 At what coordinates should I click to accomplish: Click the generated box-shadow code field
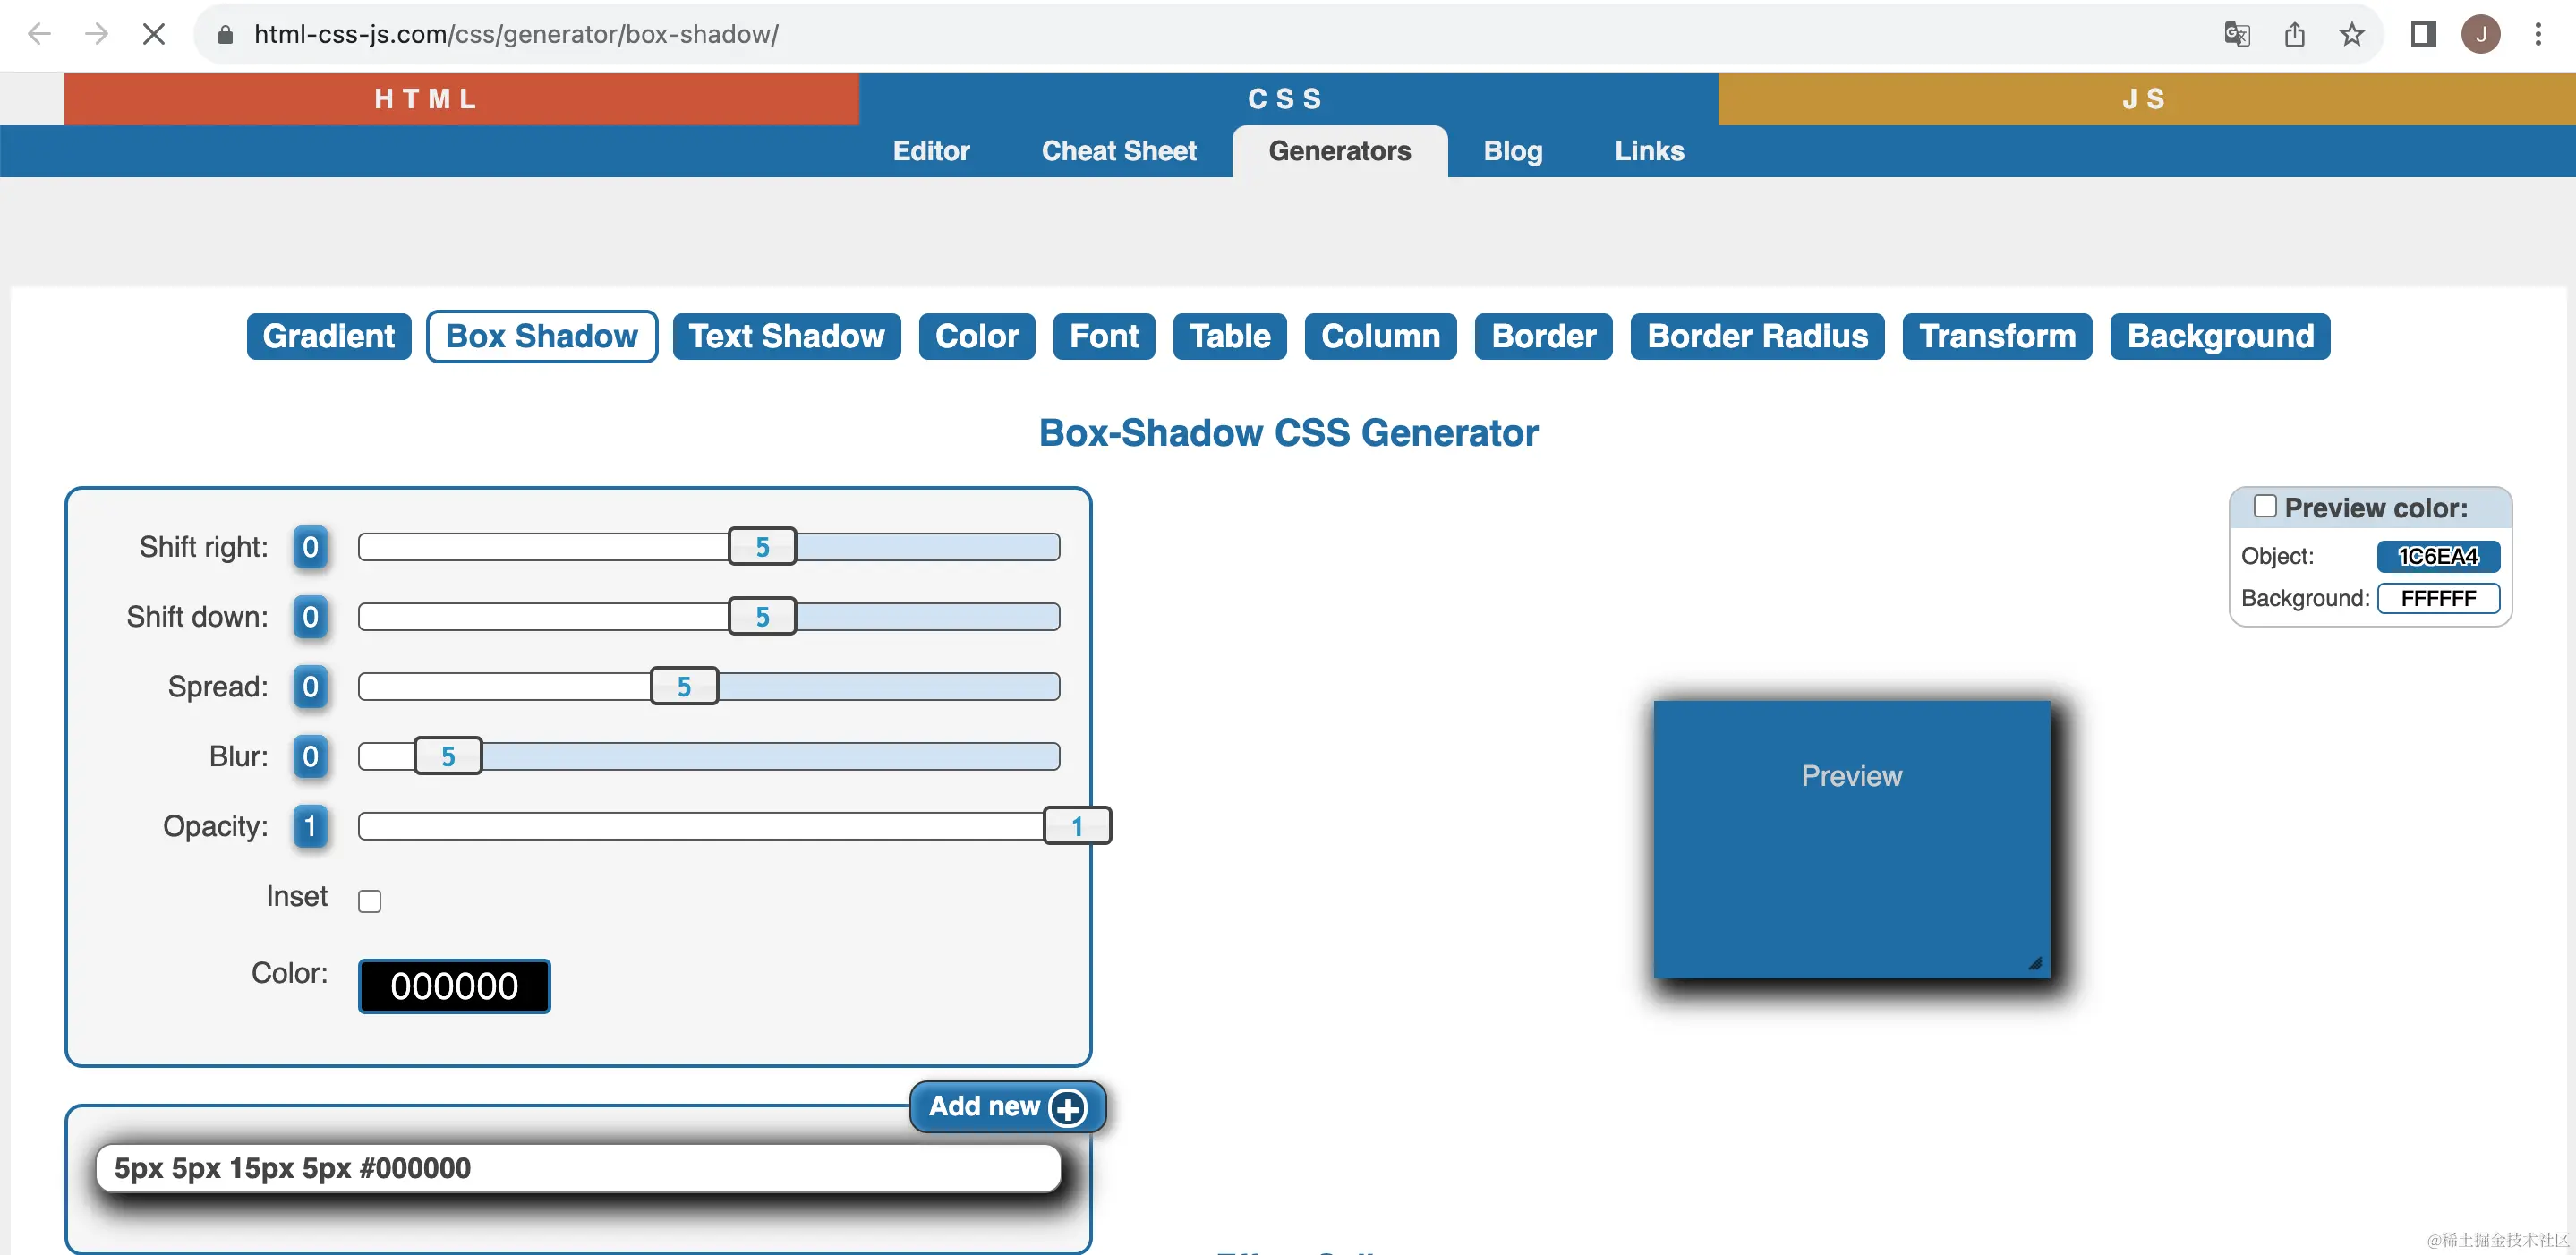click(577, 1168)
